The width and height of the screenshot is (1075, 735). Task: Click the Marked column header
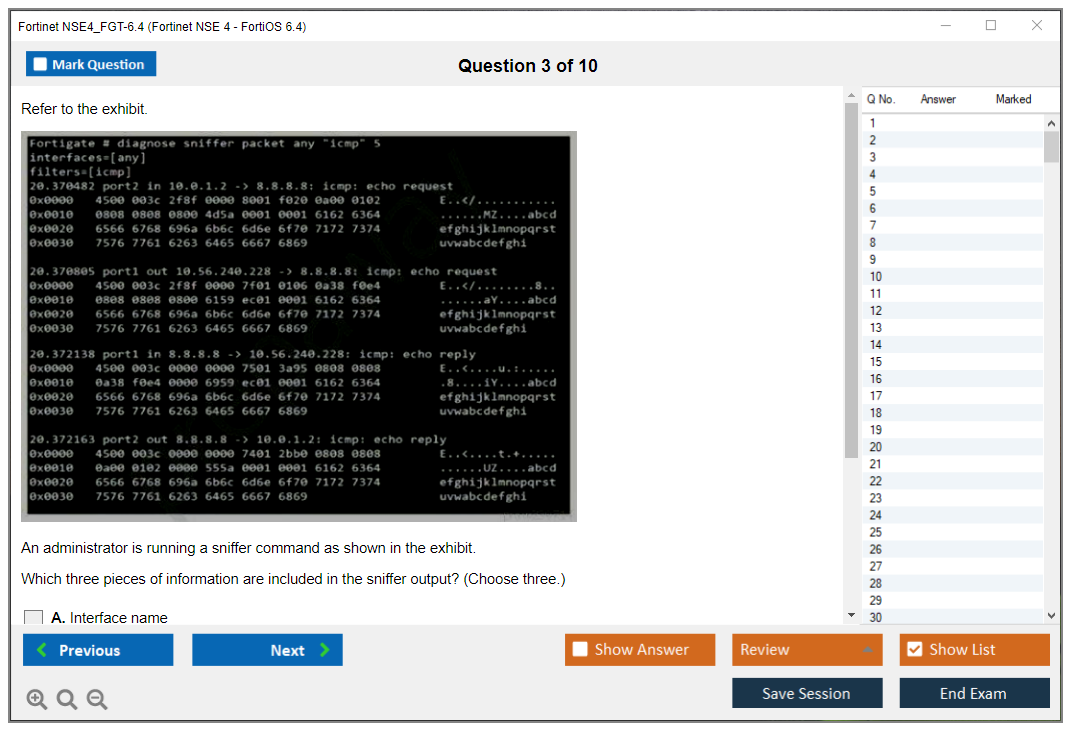click(1012, 99)
